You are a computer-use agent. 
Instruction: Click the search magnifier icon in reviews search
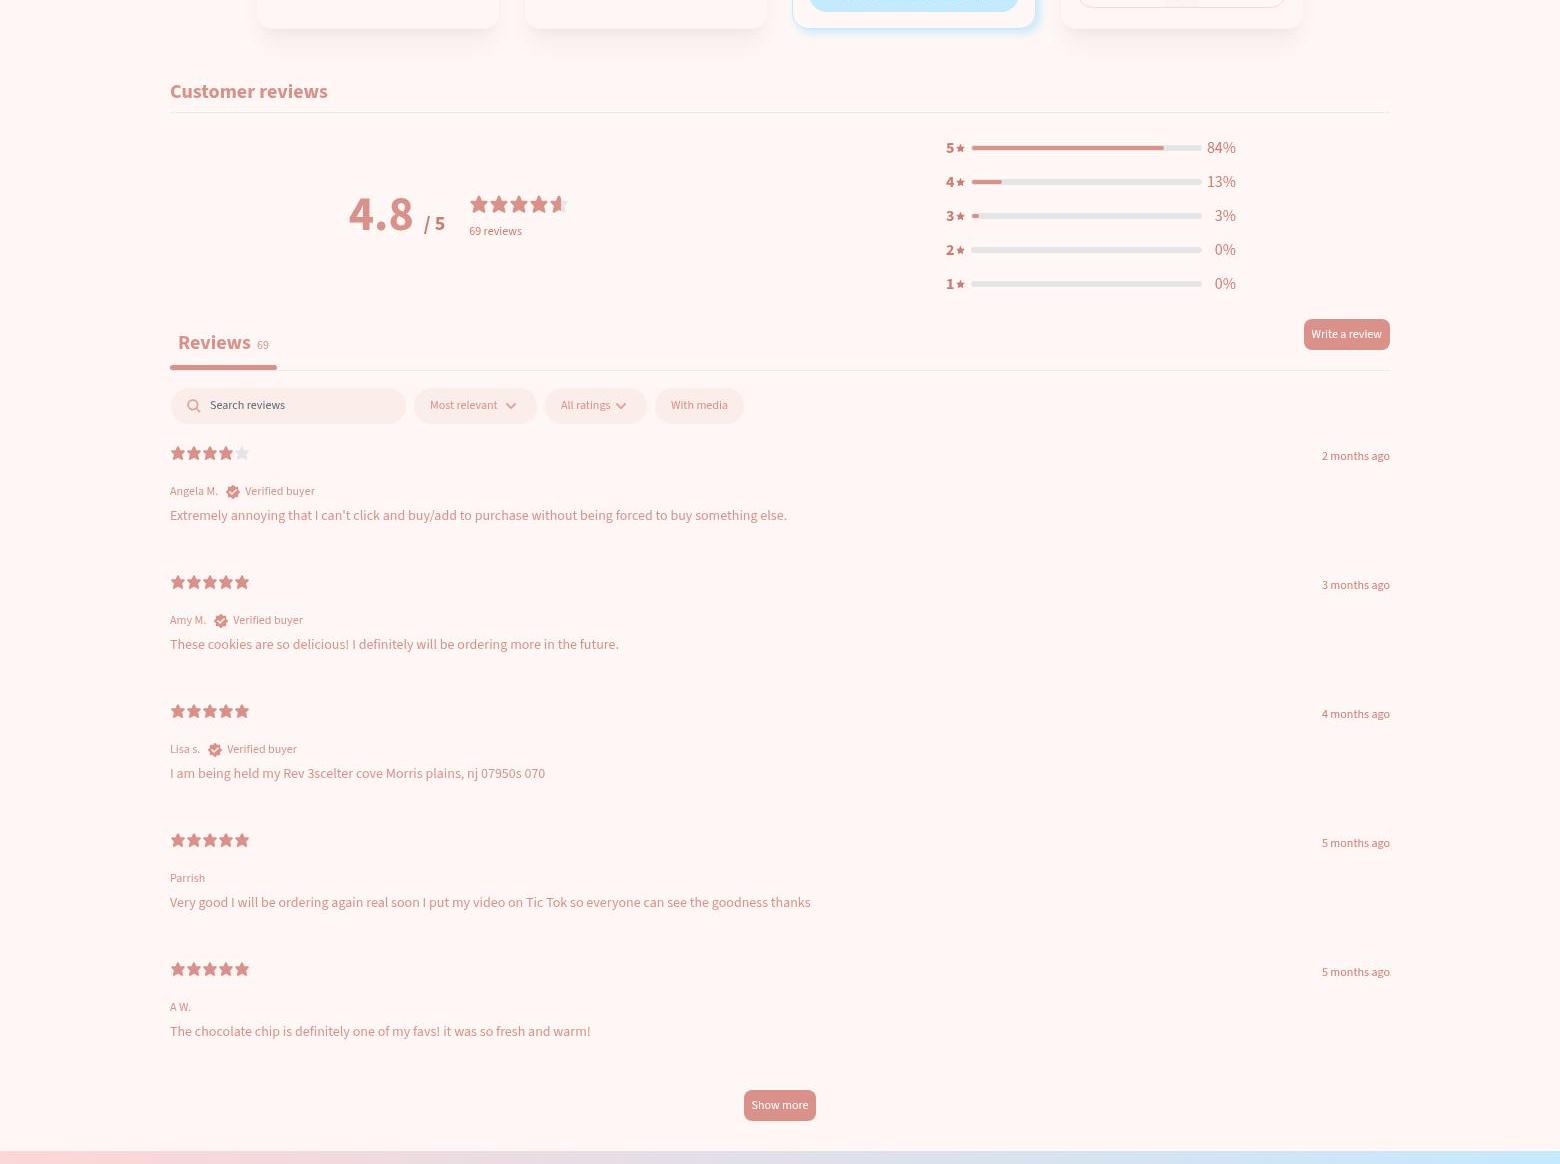click(194, 406)
